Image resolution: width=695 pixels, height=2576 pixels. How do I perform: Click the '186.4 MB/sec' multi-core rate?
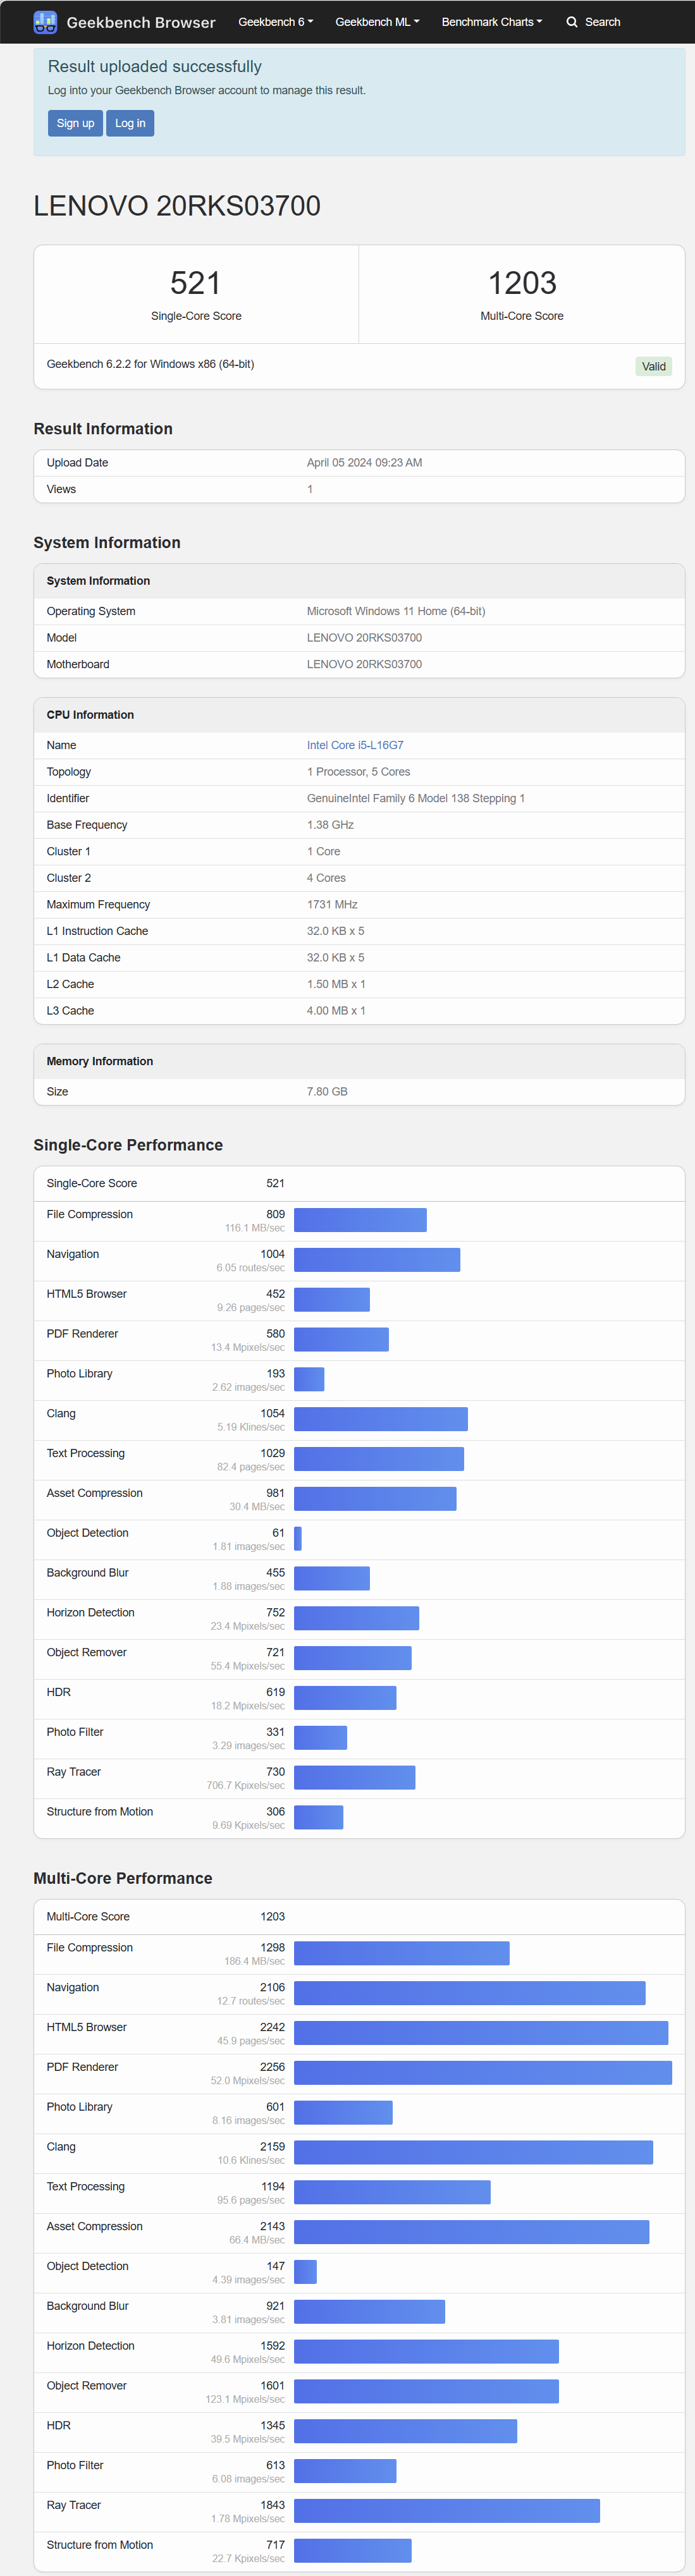coord(255,1961)
